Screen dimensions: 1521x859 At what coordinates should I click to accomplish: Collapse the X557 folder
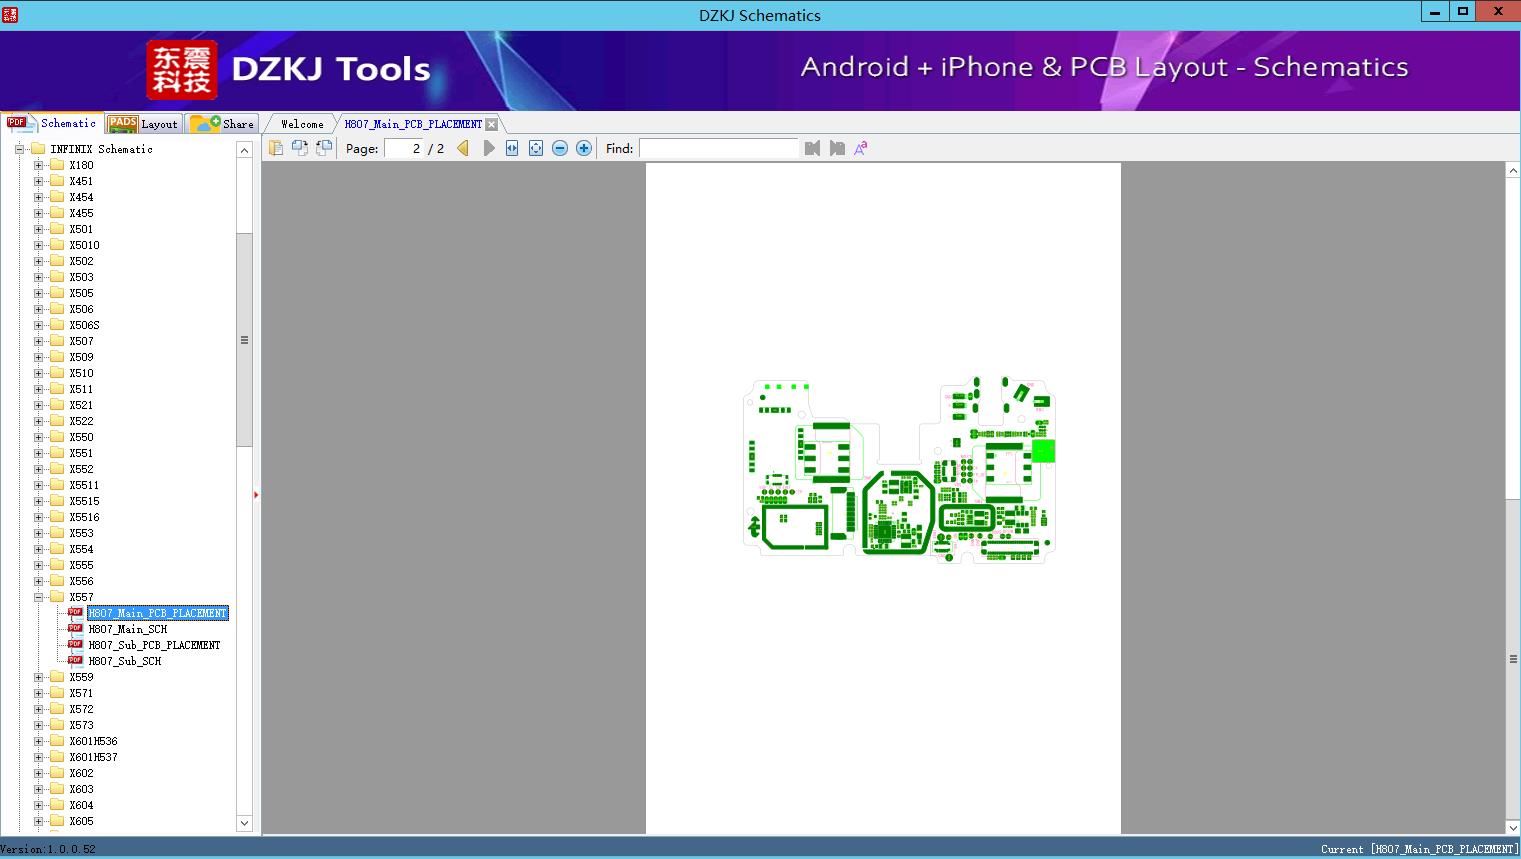38,597
